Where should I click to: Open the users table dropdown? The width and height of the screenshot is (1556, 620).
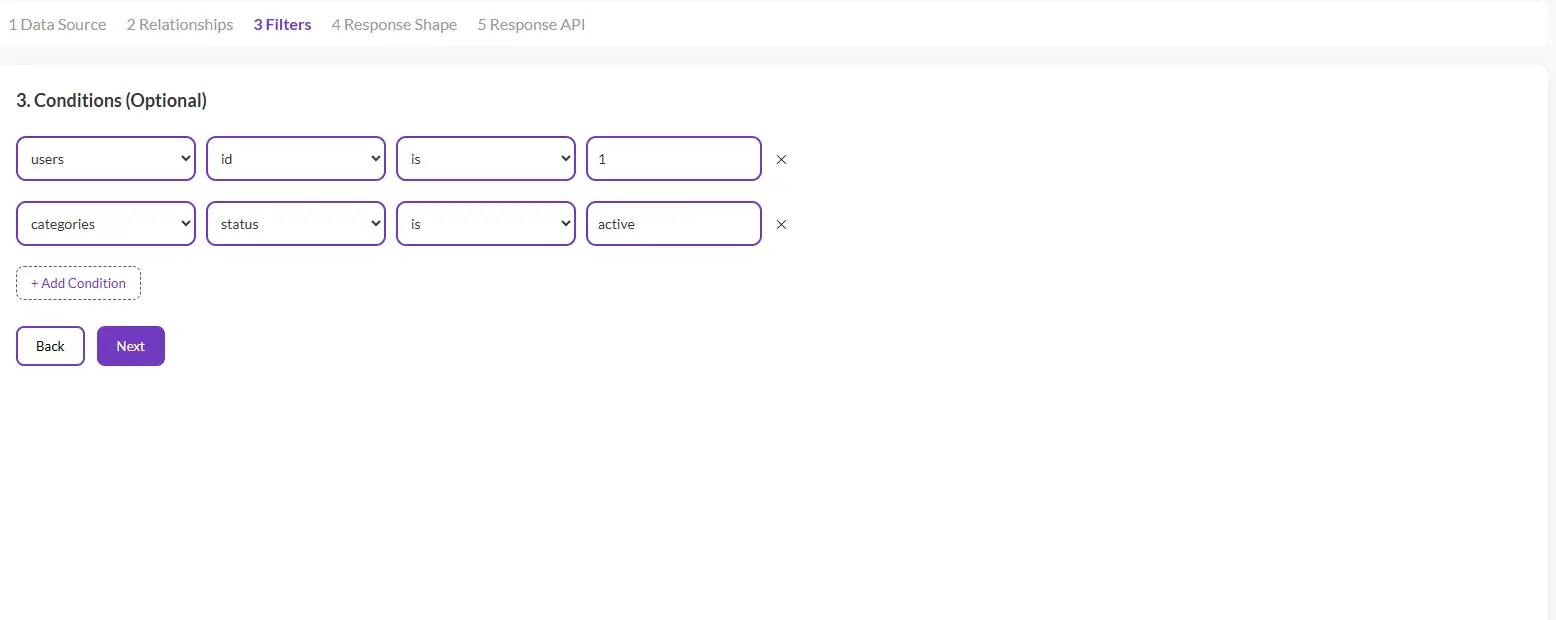coord(106,159)
